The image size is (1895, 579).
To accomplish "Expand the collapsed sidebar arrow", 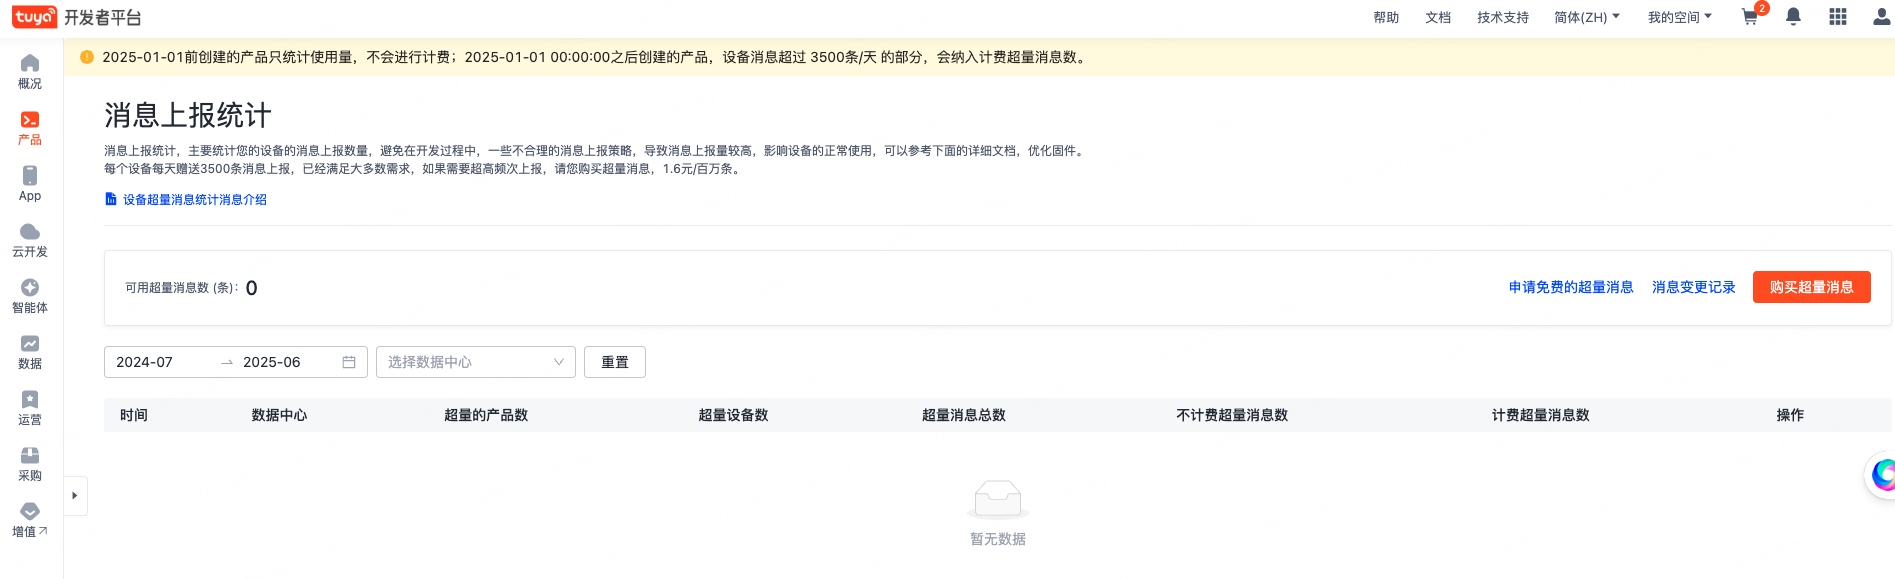I will point(75,496).
